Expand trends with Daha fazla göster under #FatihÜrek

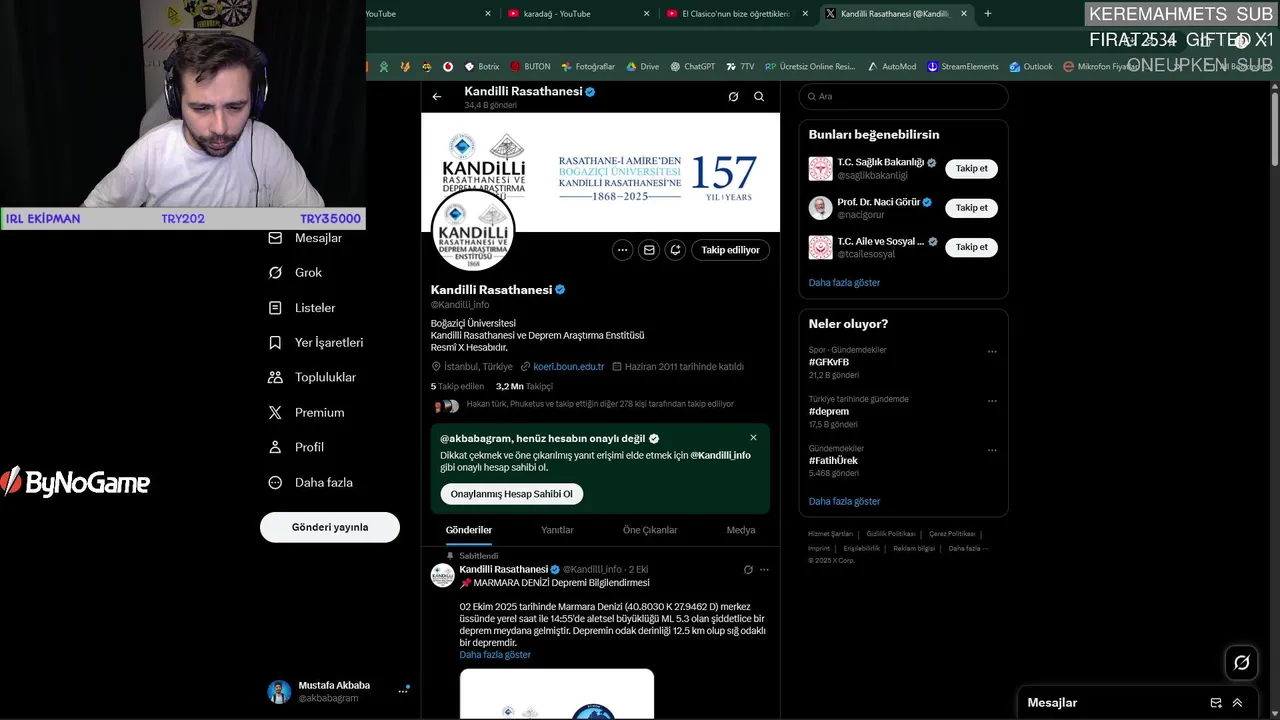coord(844,502)
